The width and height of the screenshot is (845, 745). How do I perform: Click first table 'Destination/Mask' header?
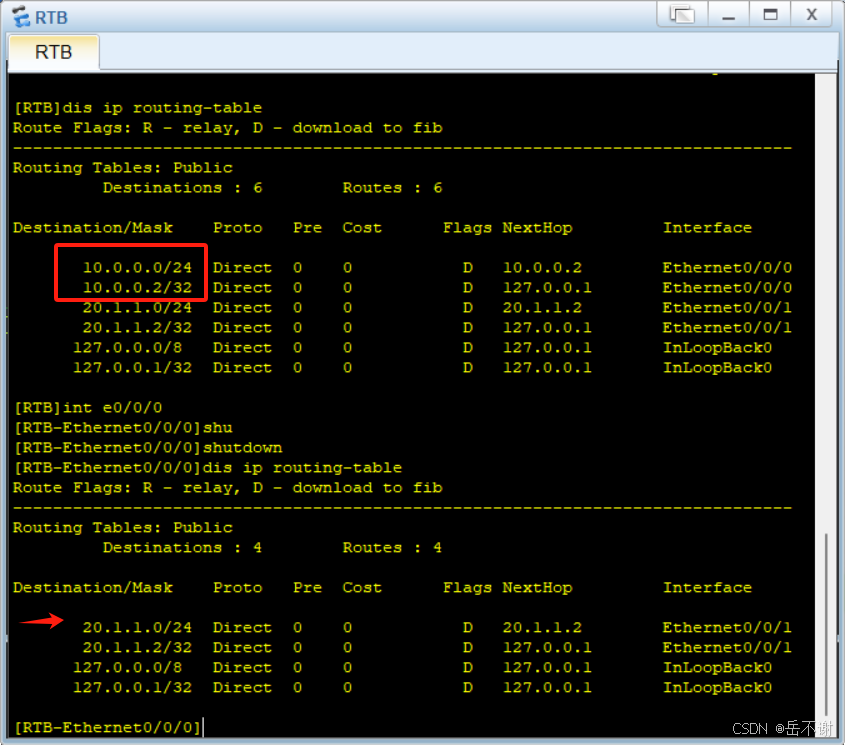[x=93, y=227]
